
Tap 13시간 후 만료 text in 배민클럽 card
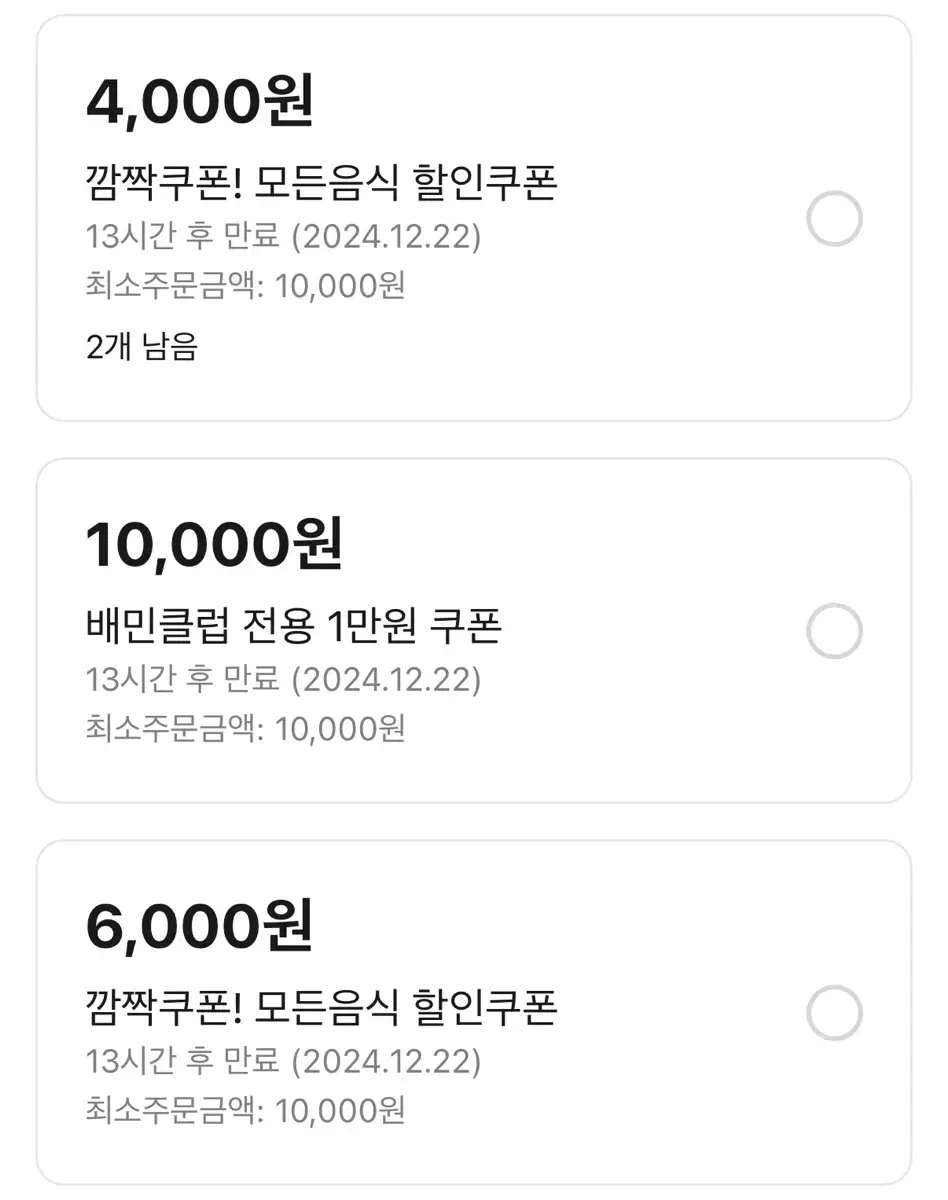click(183, 680)
